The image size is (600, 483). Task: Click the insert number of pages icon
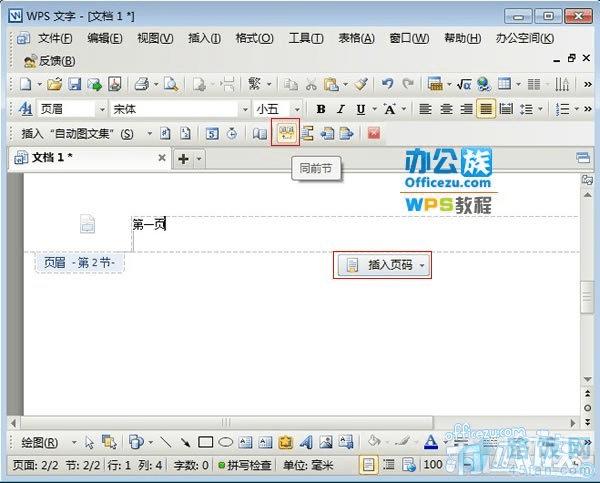point(185,133)
